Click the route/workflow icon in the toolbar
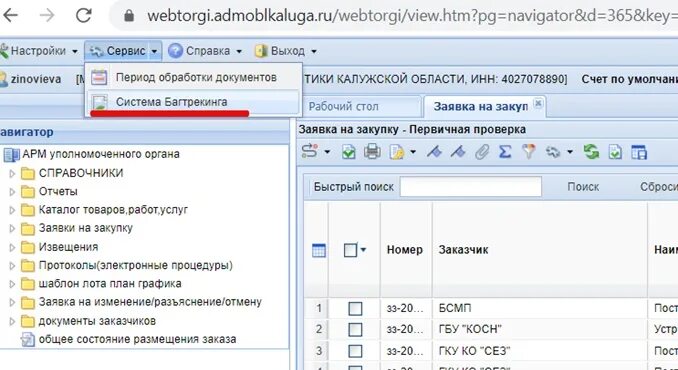This screenshot has width=678, height=370. pyautogui.click(x=310, y=152)
